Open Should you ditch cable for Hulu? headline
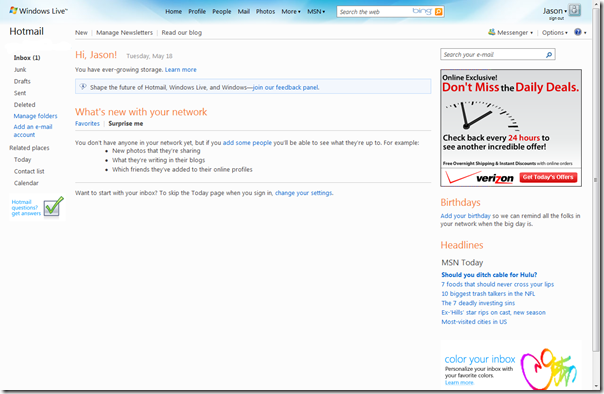Viewport: 604px width, 394px height. [489, 275]
